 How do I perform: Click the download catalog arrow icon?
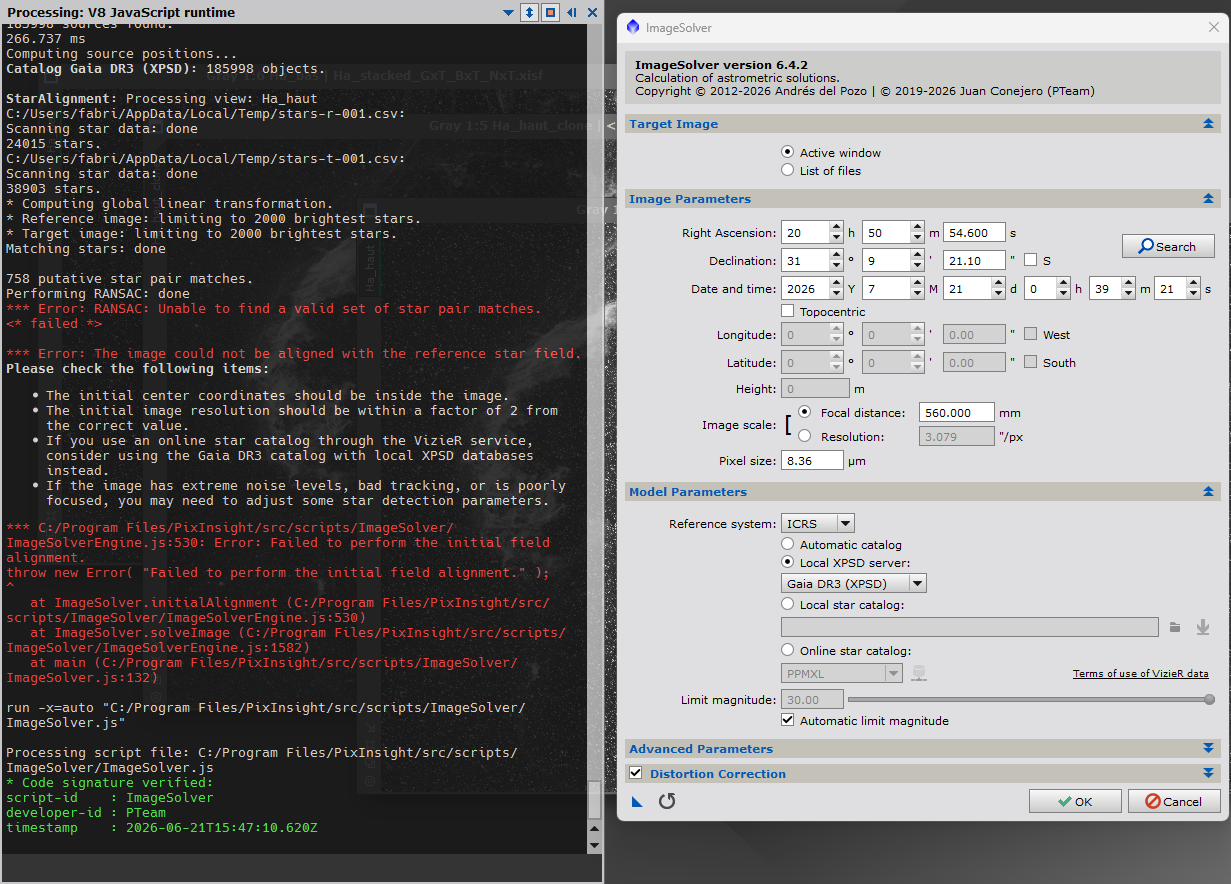pos(1203,627)
